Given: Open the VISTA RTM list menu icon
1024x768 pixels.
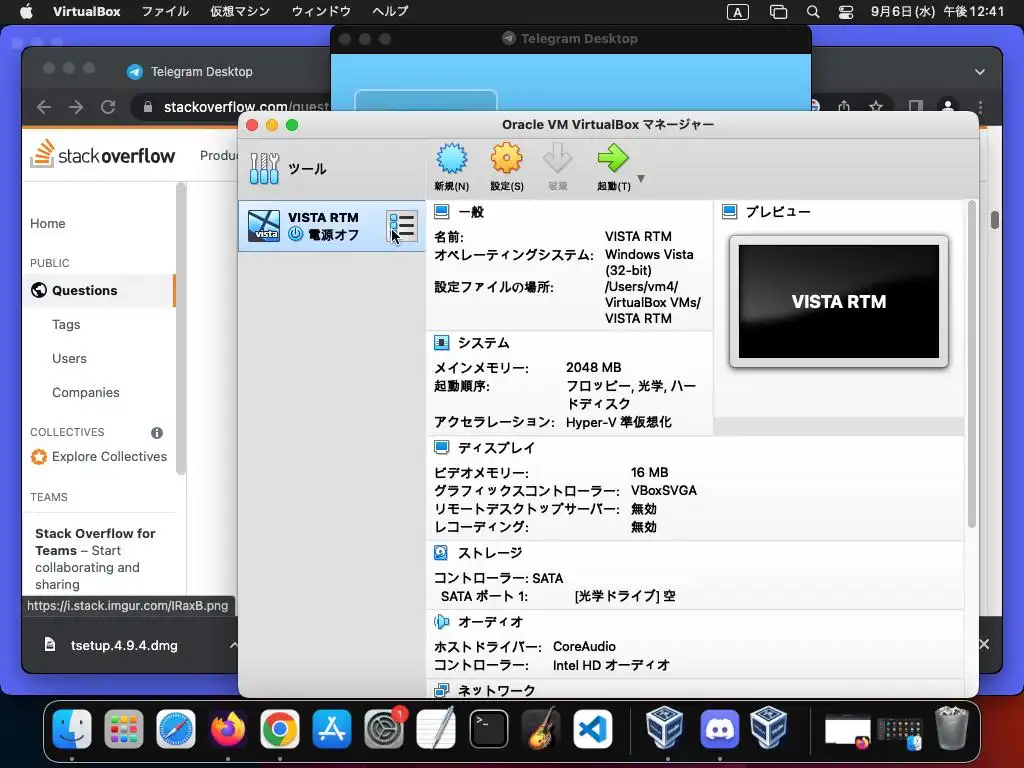Looking at the screenshot, I should 402,226.
